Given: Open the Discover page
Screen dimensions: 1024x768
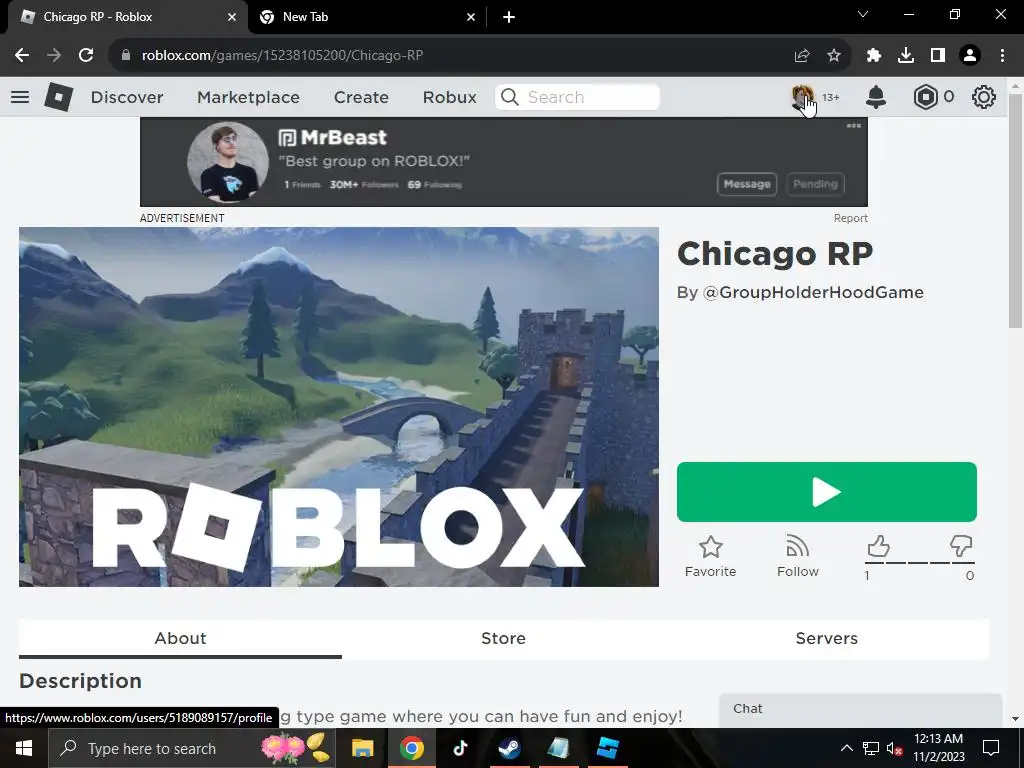Looking at the screenshot, I should click(127, 97).
